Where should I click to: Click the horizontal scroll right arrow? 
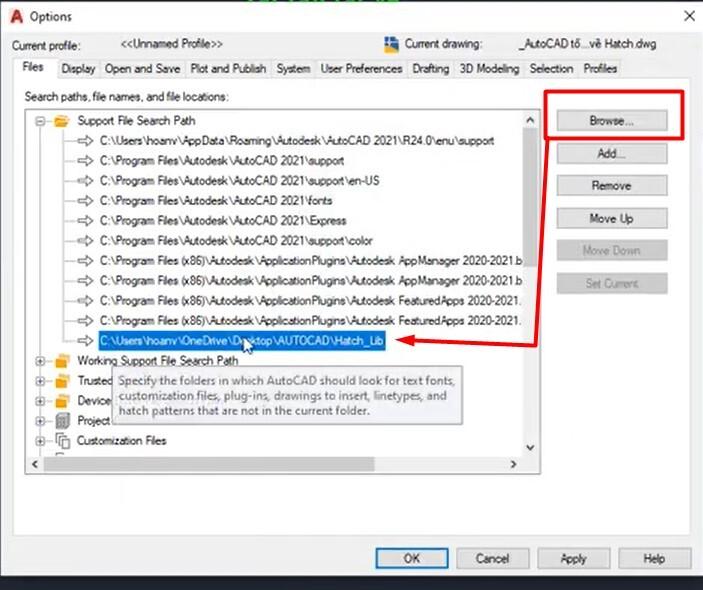pos(514,464)
